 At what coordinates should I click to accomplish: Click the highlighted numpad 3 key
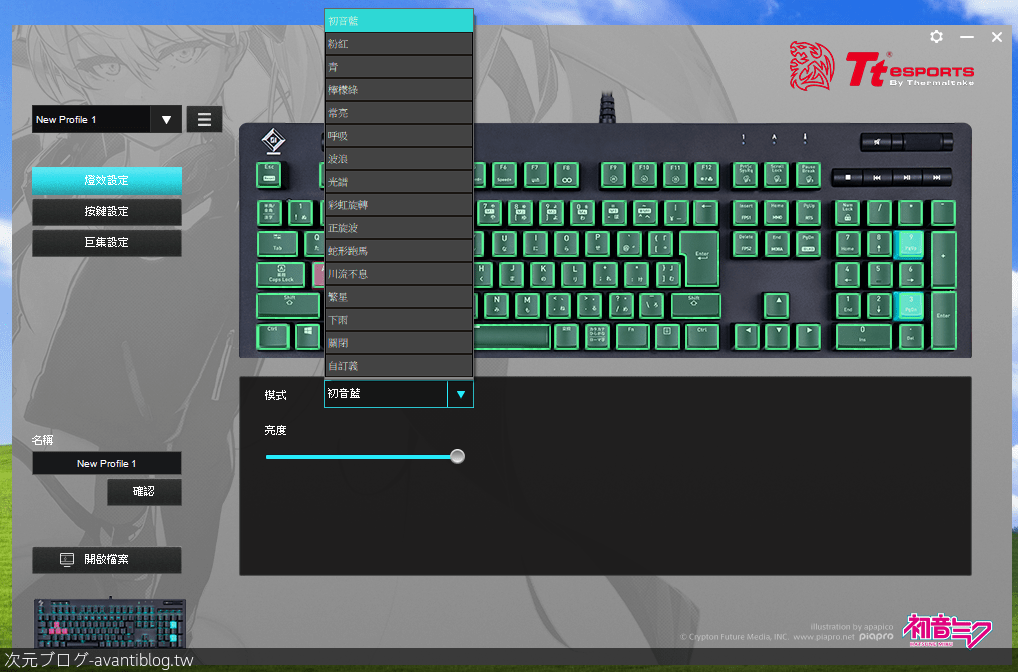tap(910, 305)
